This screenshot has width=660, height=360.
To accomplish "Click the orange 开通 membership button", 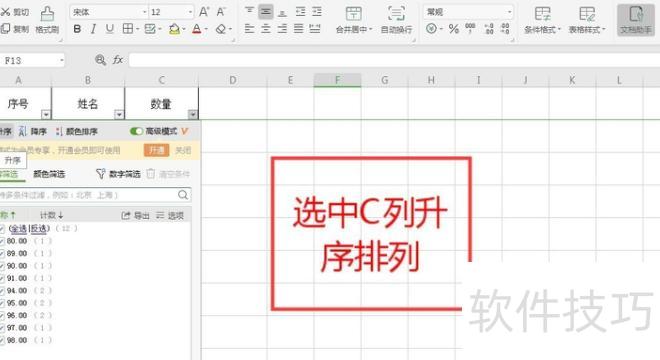I will pos(156,150).
